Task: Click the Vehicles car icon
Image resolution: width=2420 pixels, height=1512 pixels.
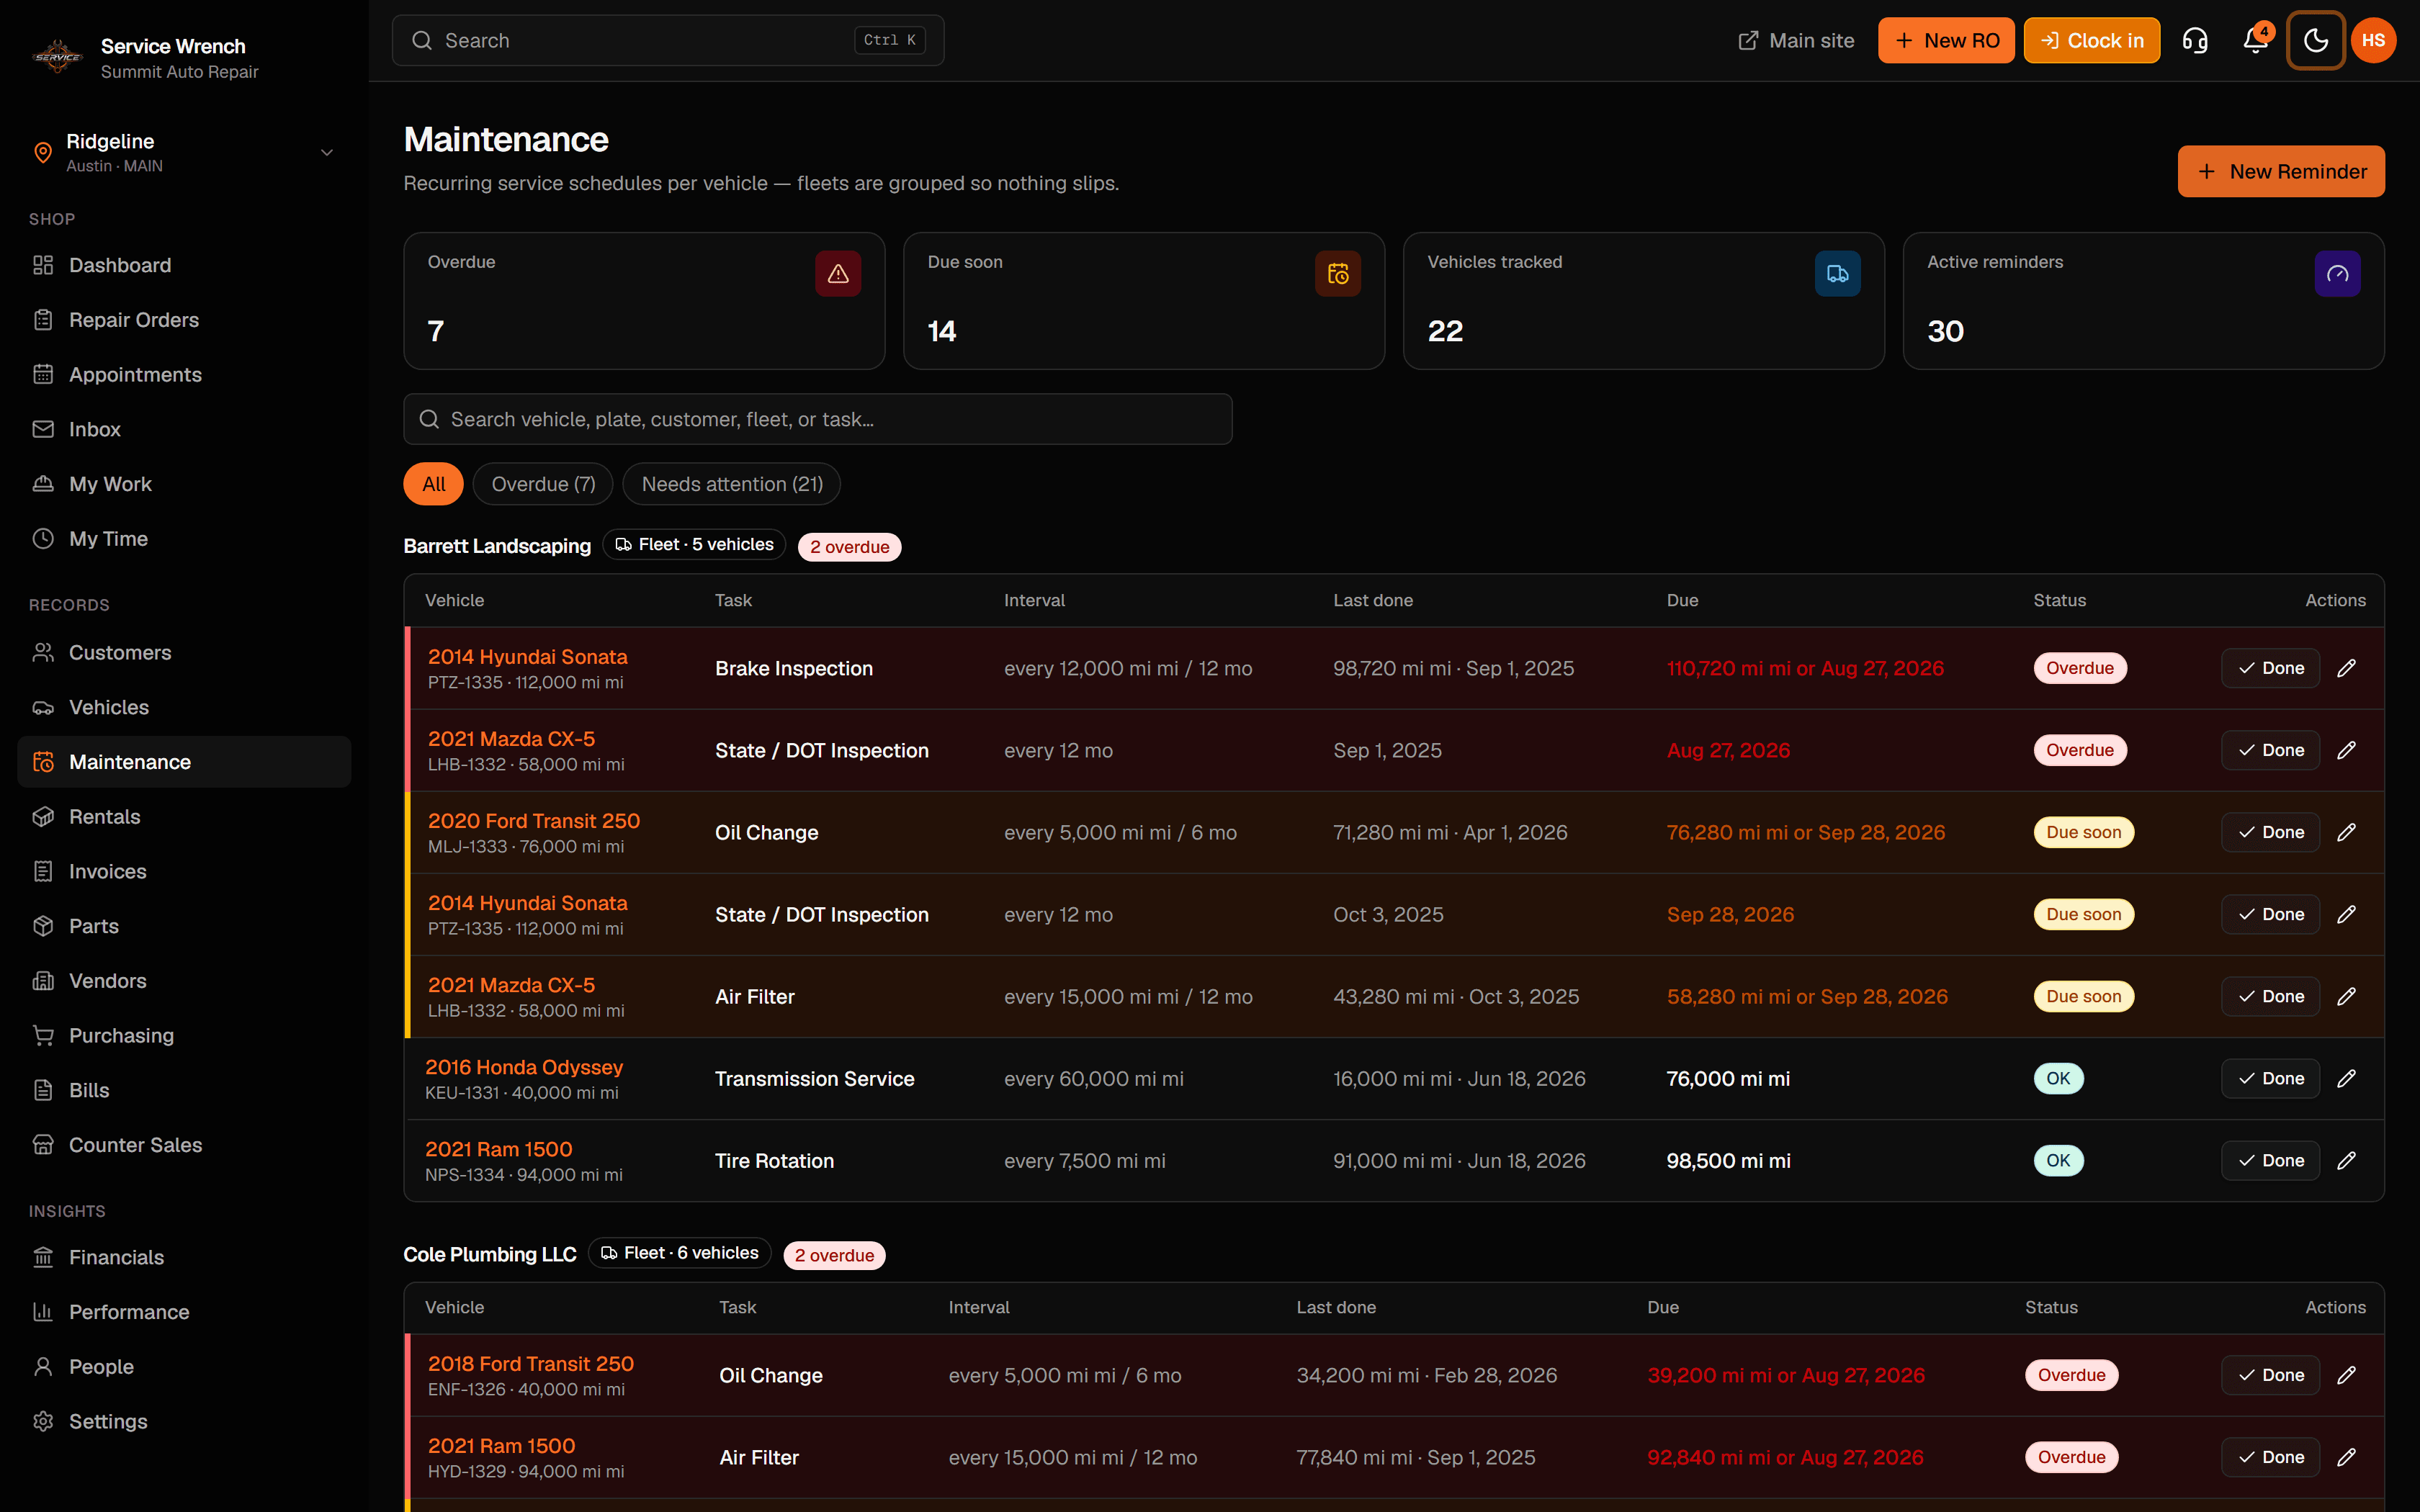Action: (43, 708)
